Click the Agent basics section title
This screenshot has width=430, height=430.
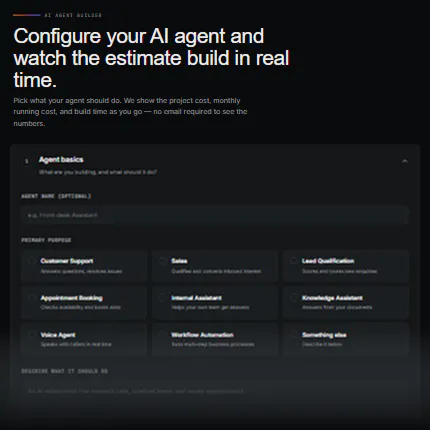click(61, 160)
